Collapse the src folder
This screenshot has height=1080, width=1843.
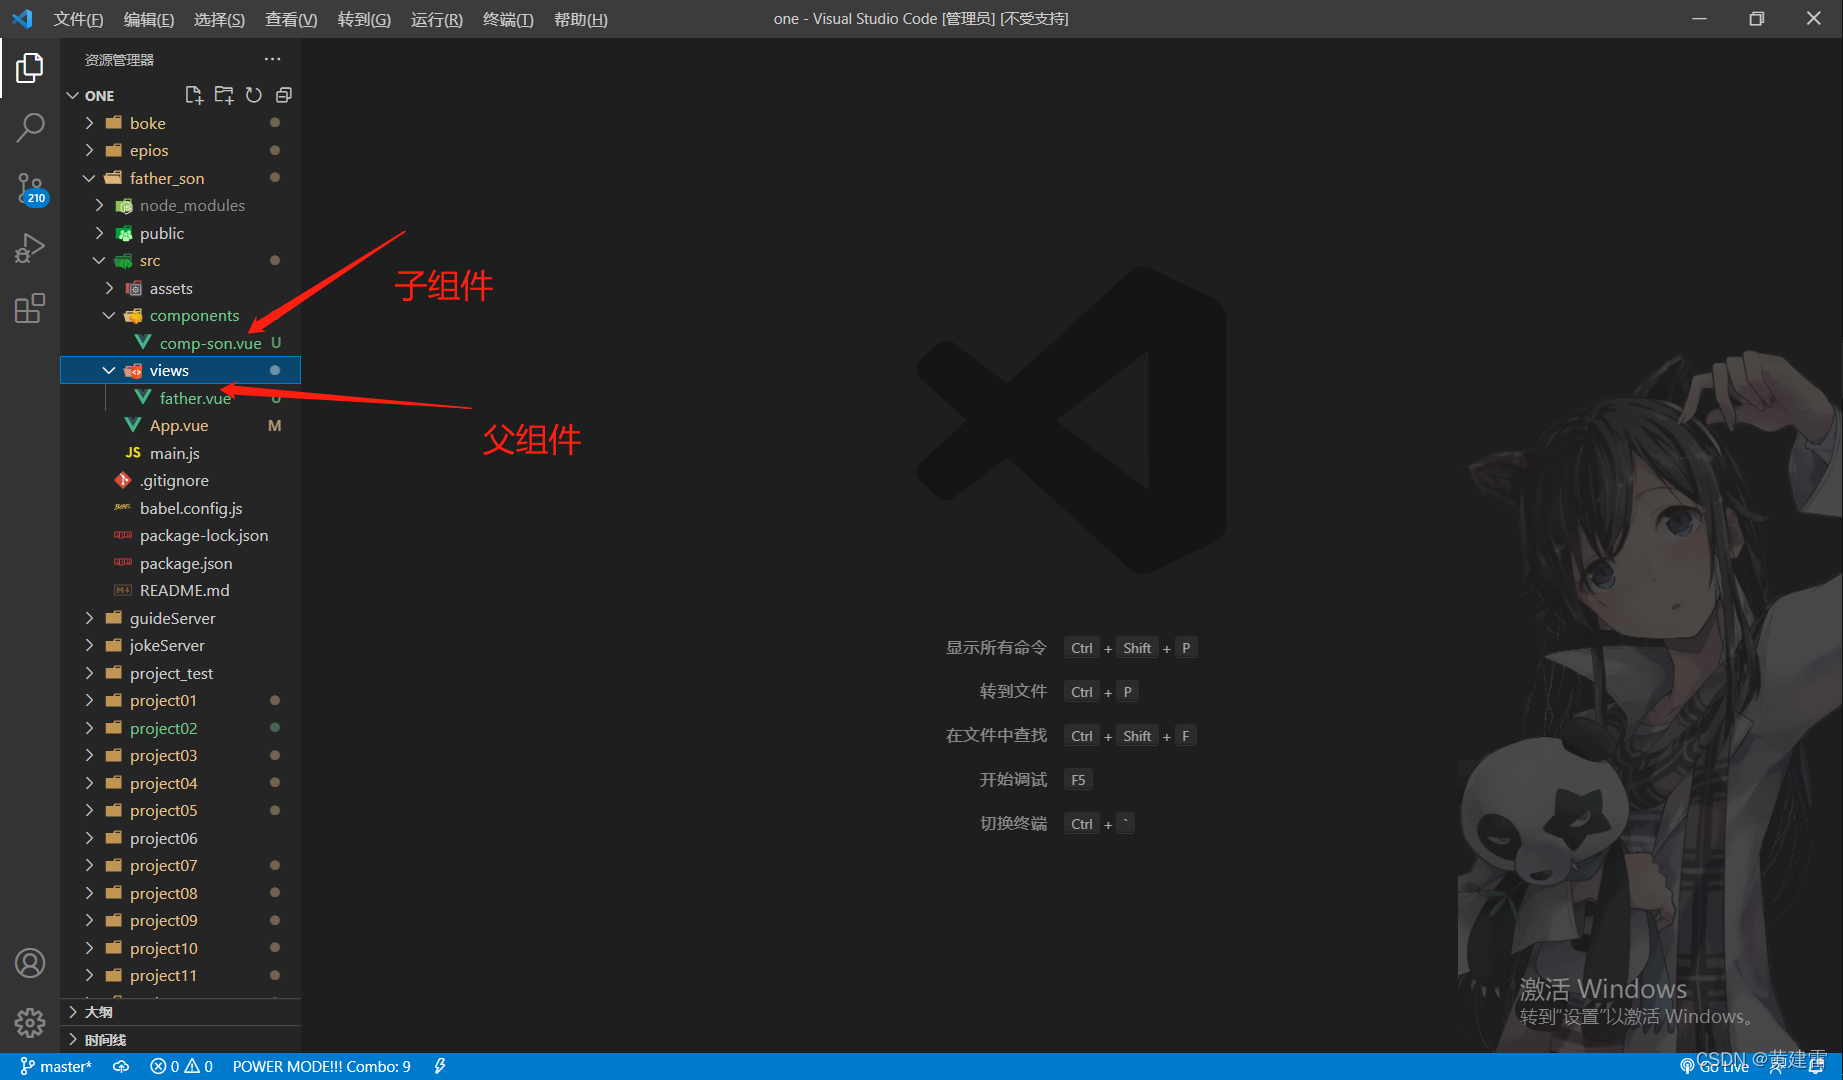click(x=99, y=260)
